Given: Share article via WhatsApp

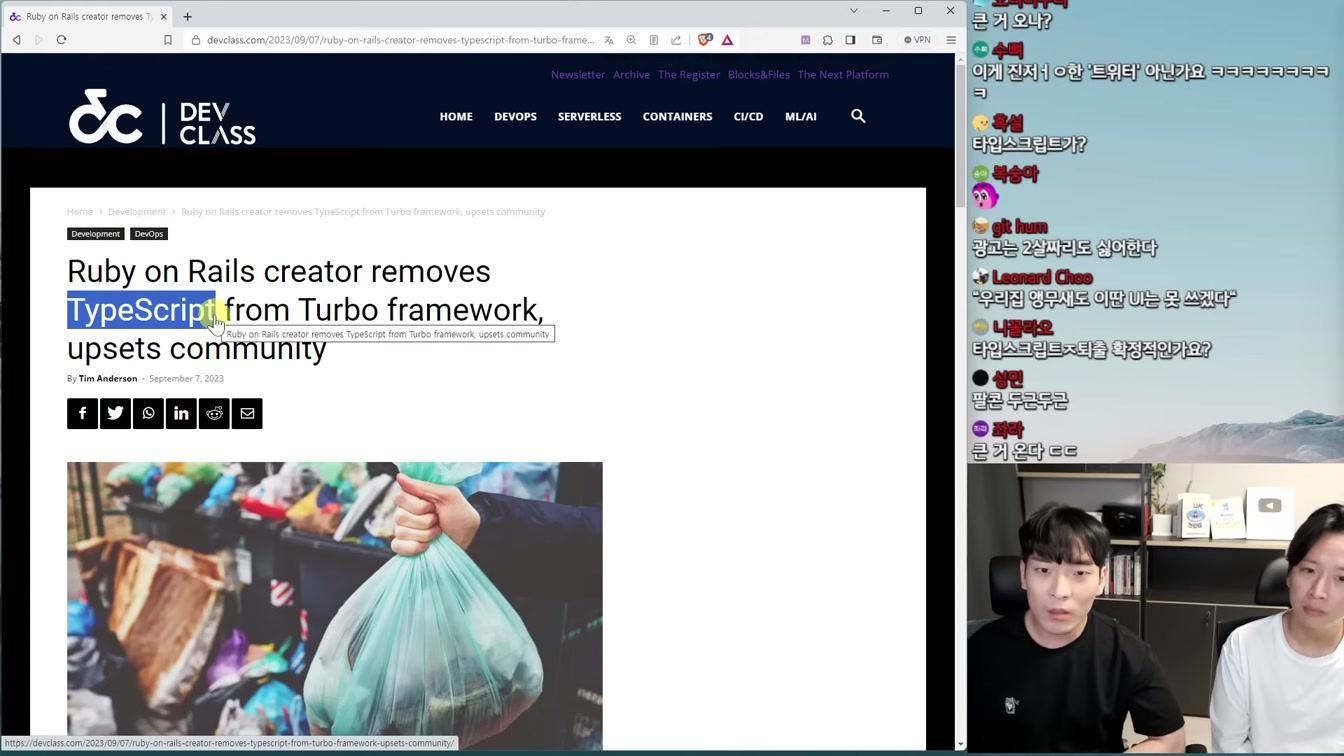Looking at the screenshot, I should point(148,413).
